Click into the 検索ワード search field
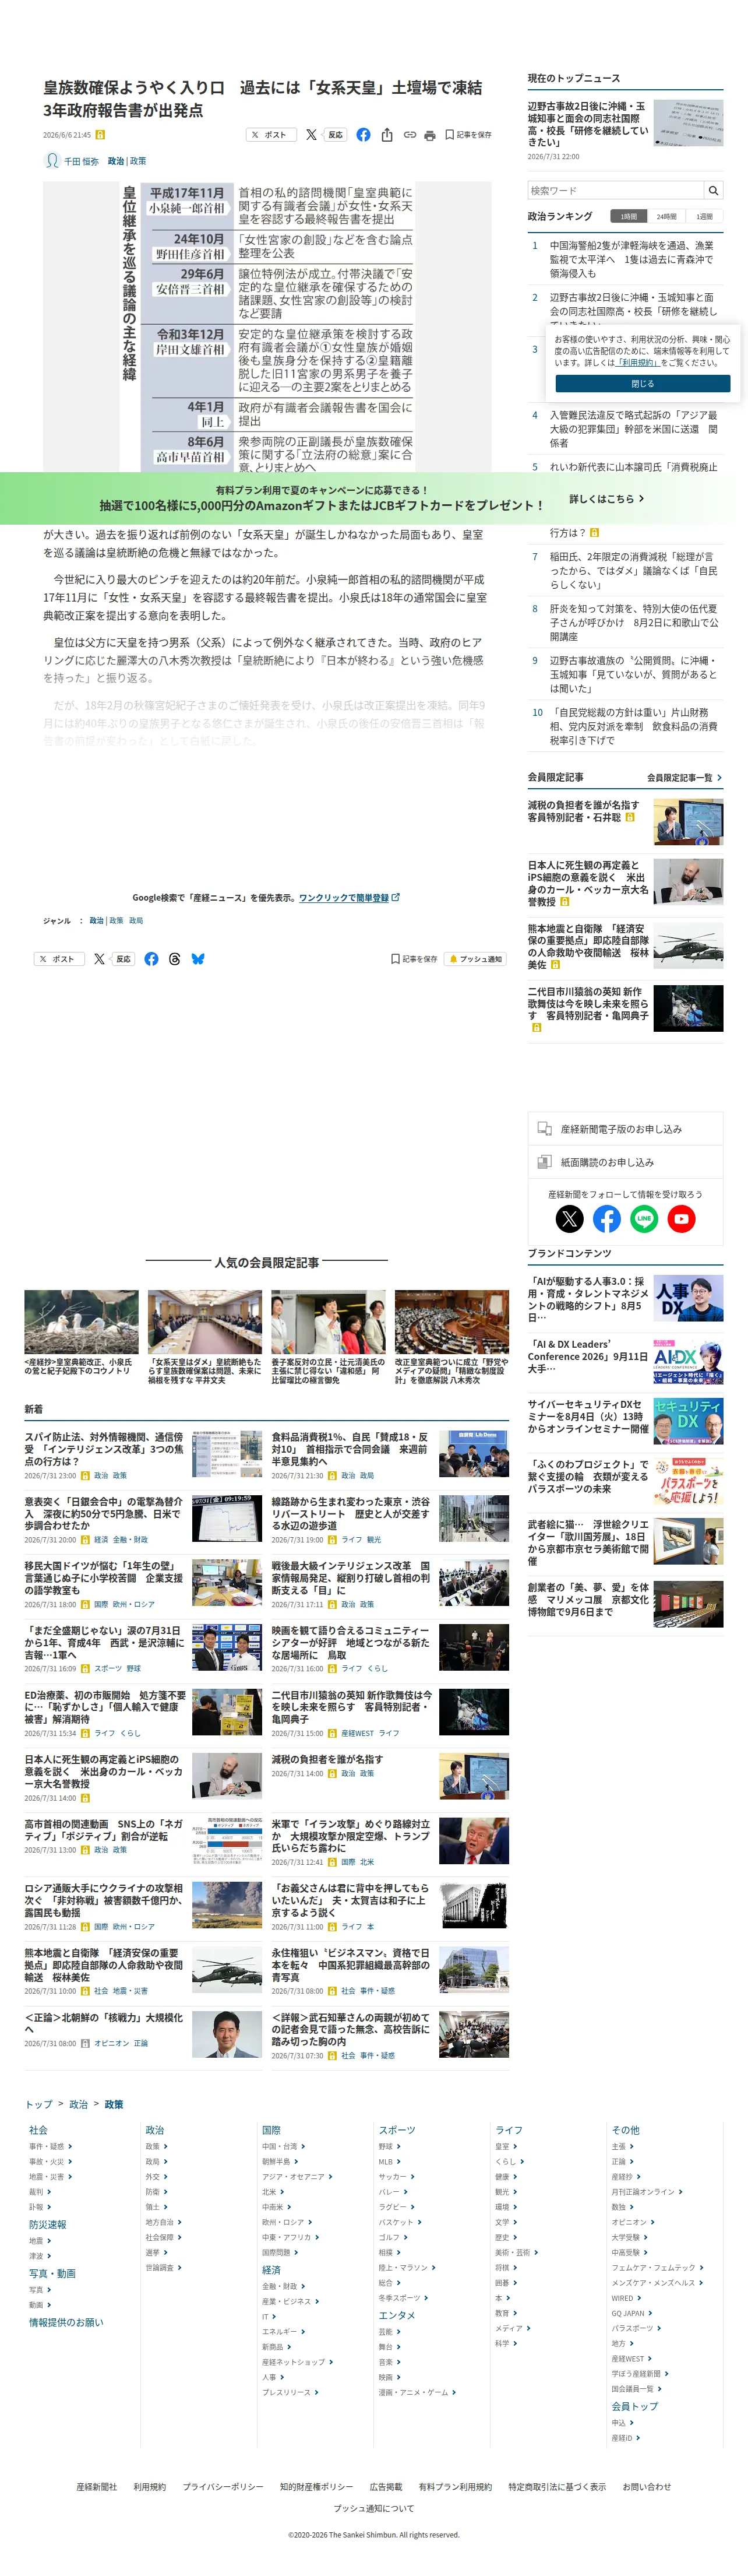The width and height of the screenshot is (748, 2576). [x=616, y=190]
